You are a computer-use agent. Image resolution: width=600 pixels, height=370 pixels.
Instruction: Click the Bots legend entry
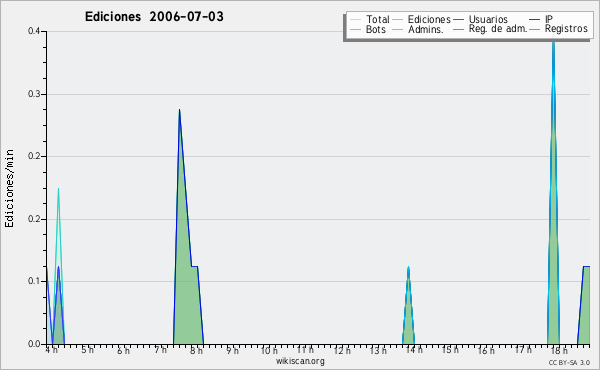point(368,29)
